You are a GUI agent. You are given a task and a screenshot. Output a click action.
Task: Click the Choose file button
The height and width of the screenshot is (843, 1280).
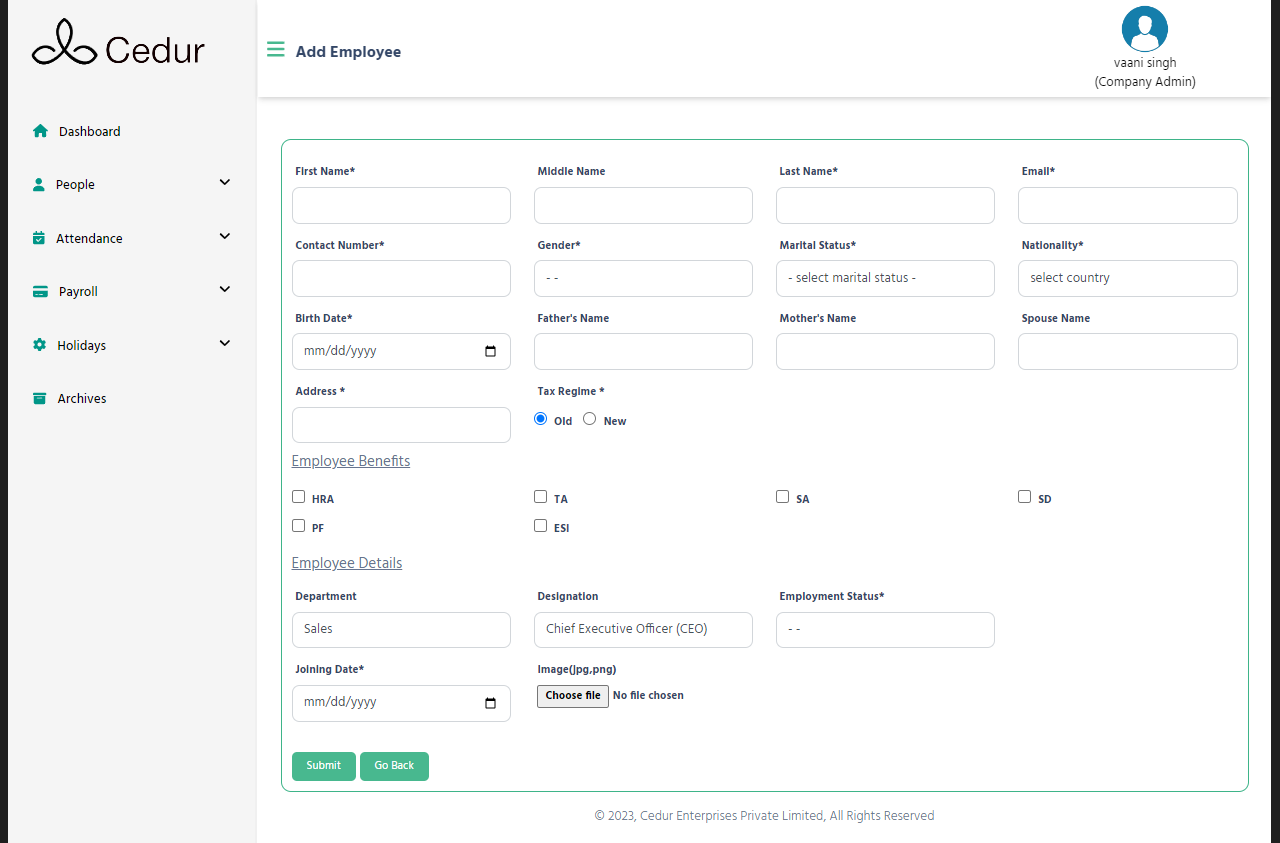573,696
